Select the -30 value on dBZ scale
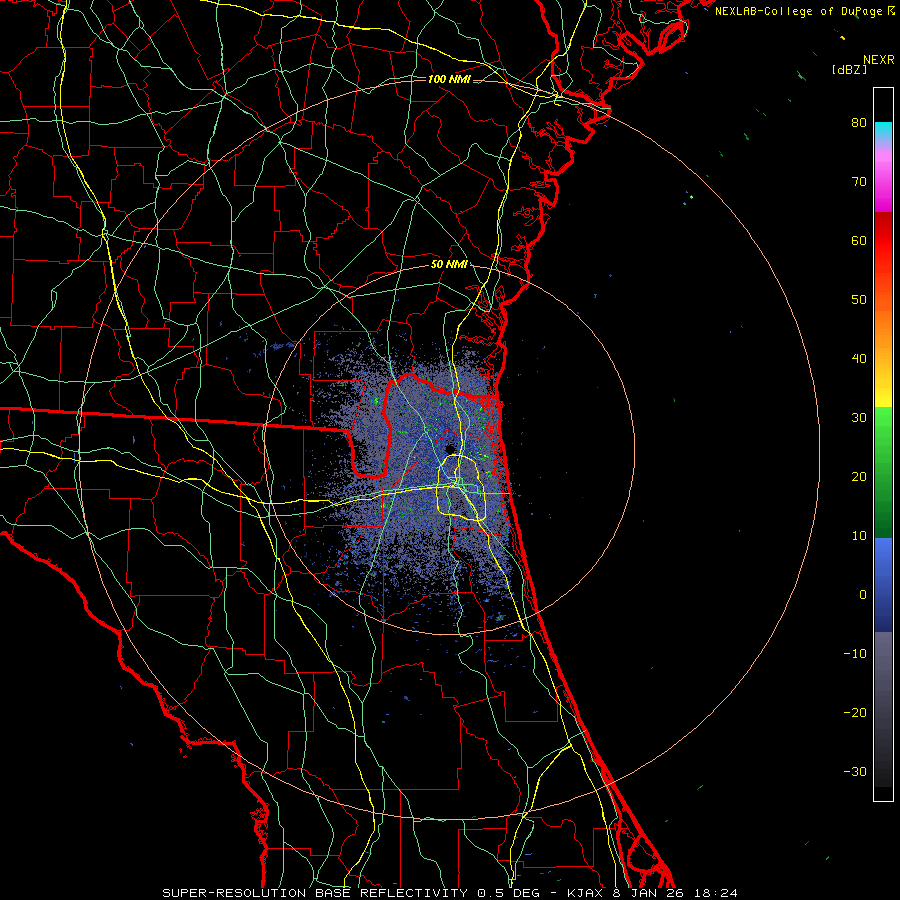 (x=855, y=771)
